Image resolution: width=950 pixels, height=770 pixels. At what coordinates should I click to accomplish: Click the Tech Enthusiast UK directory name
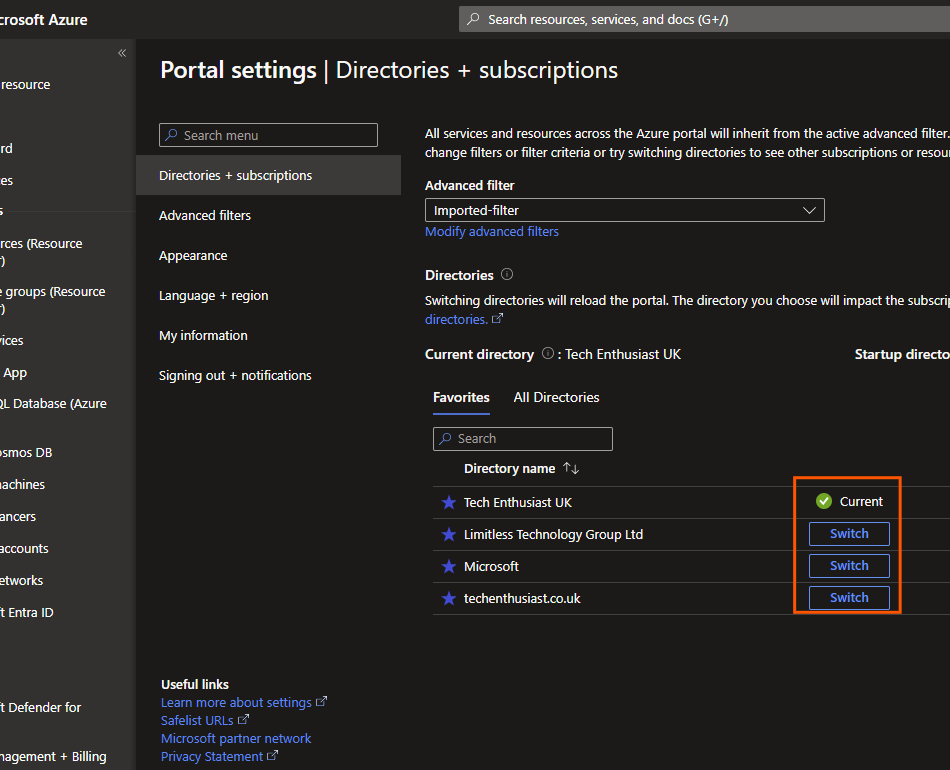517,502
